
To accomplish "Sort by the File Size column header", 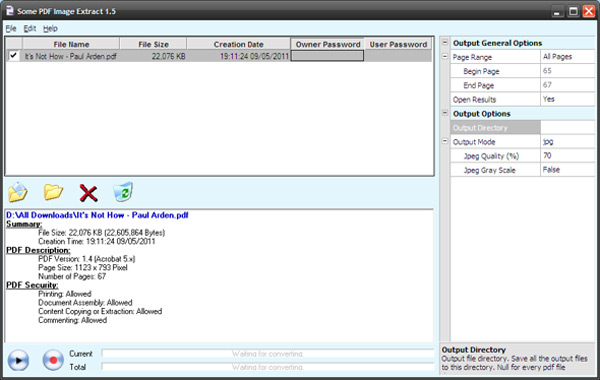I will [x=153, y=44].
